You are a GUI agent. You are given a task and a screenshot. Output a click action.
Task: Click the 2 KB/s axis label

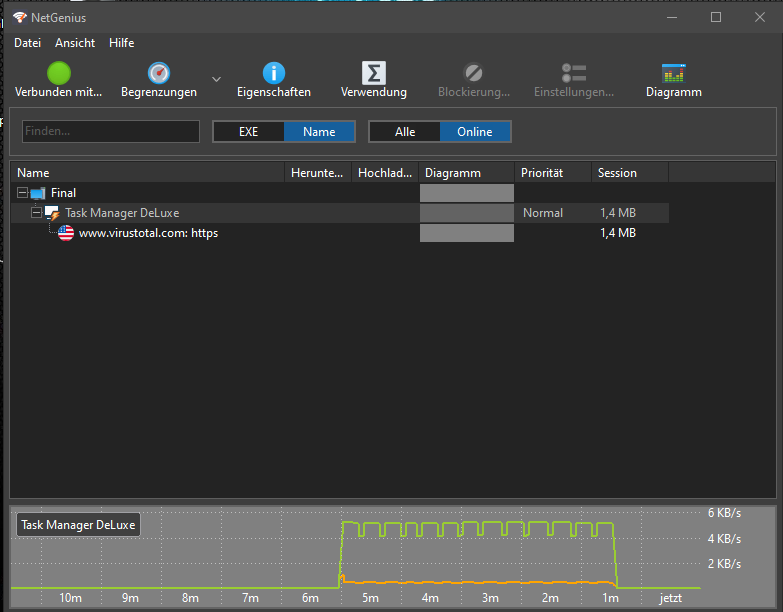click(x=725, y=564)
